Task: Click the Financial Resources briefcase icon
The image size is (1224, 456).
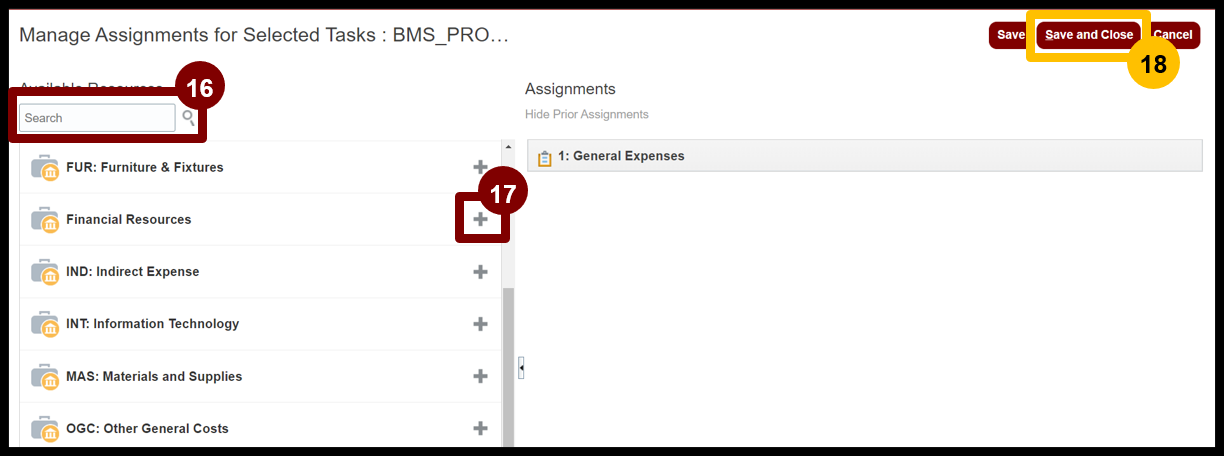Action: pyautogui.click(x=45, y=219)
